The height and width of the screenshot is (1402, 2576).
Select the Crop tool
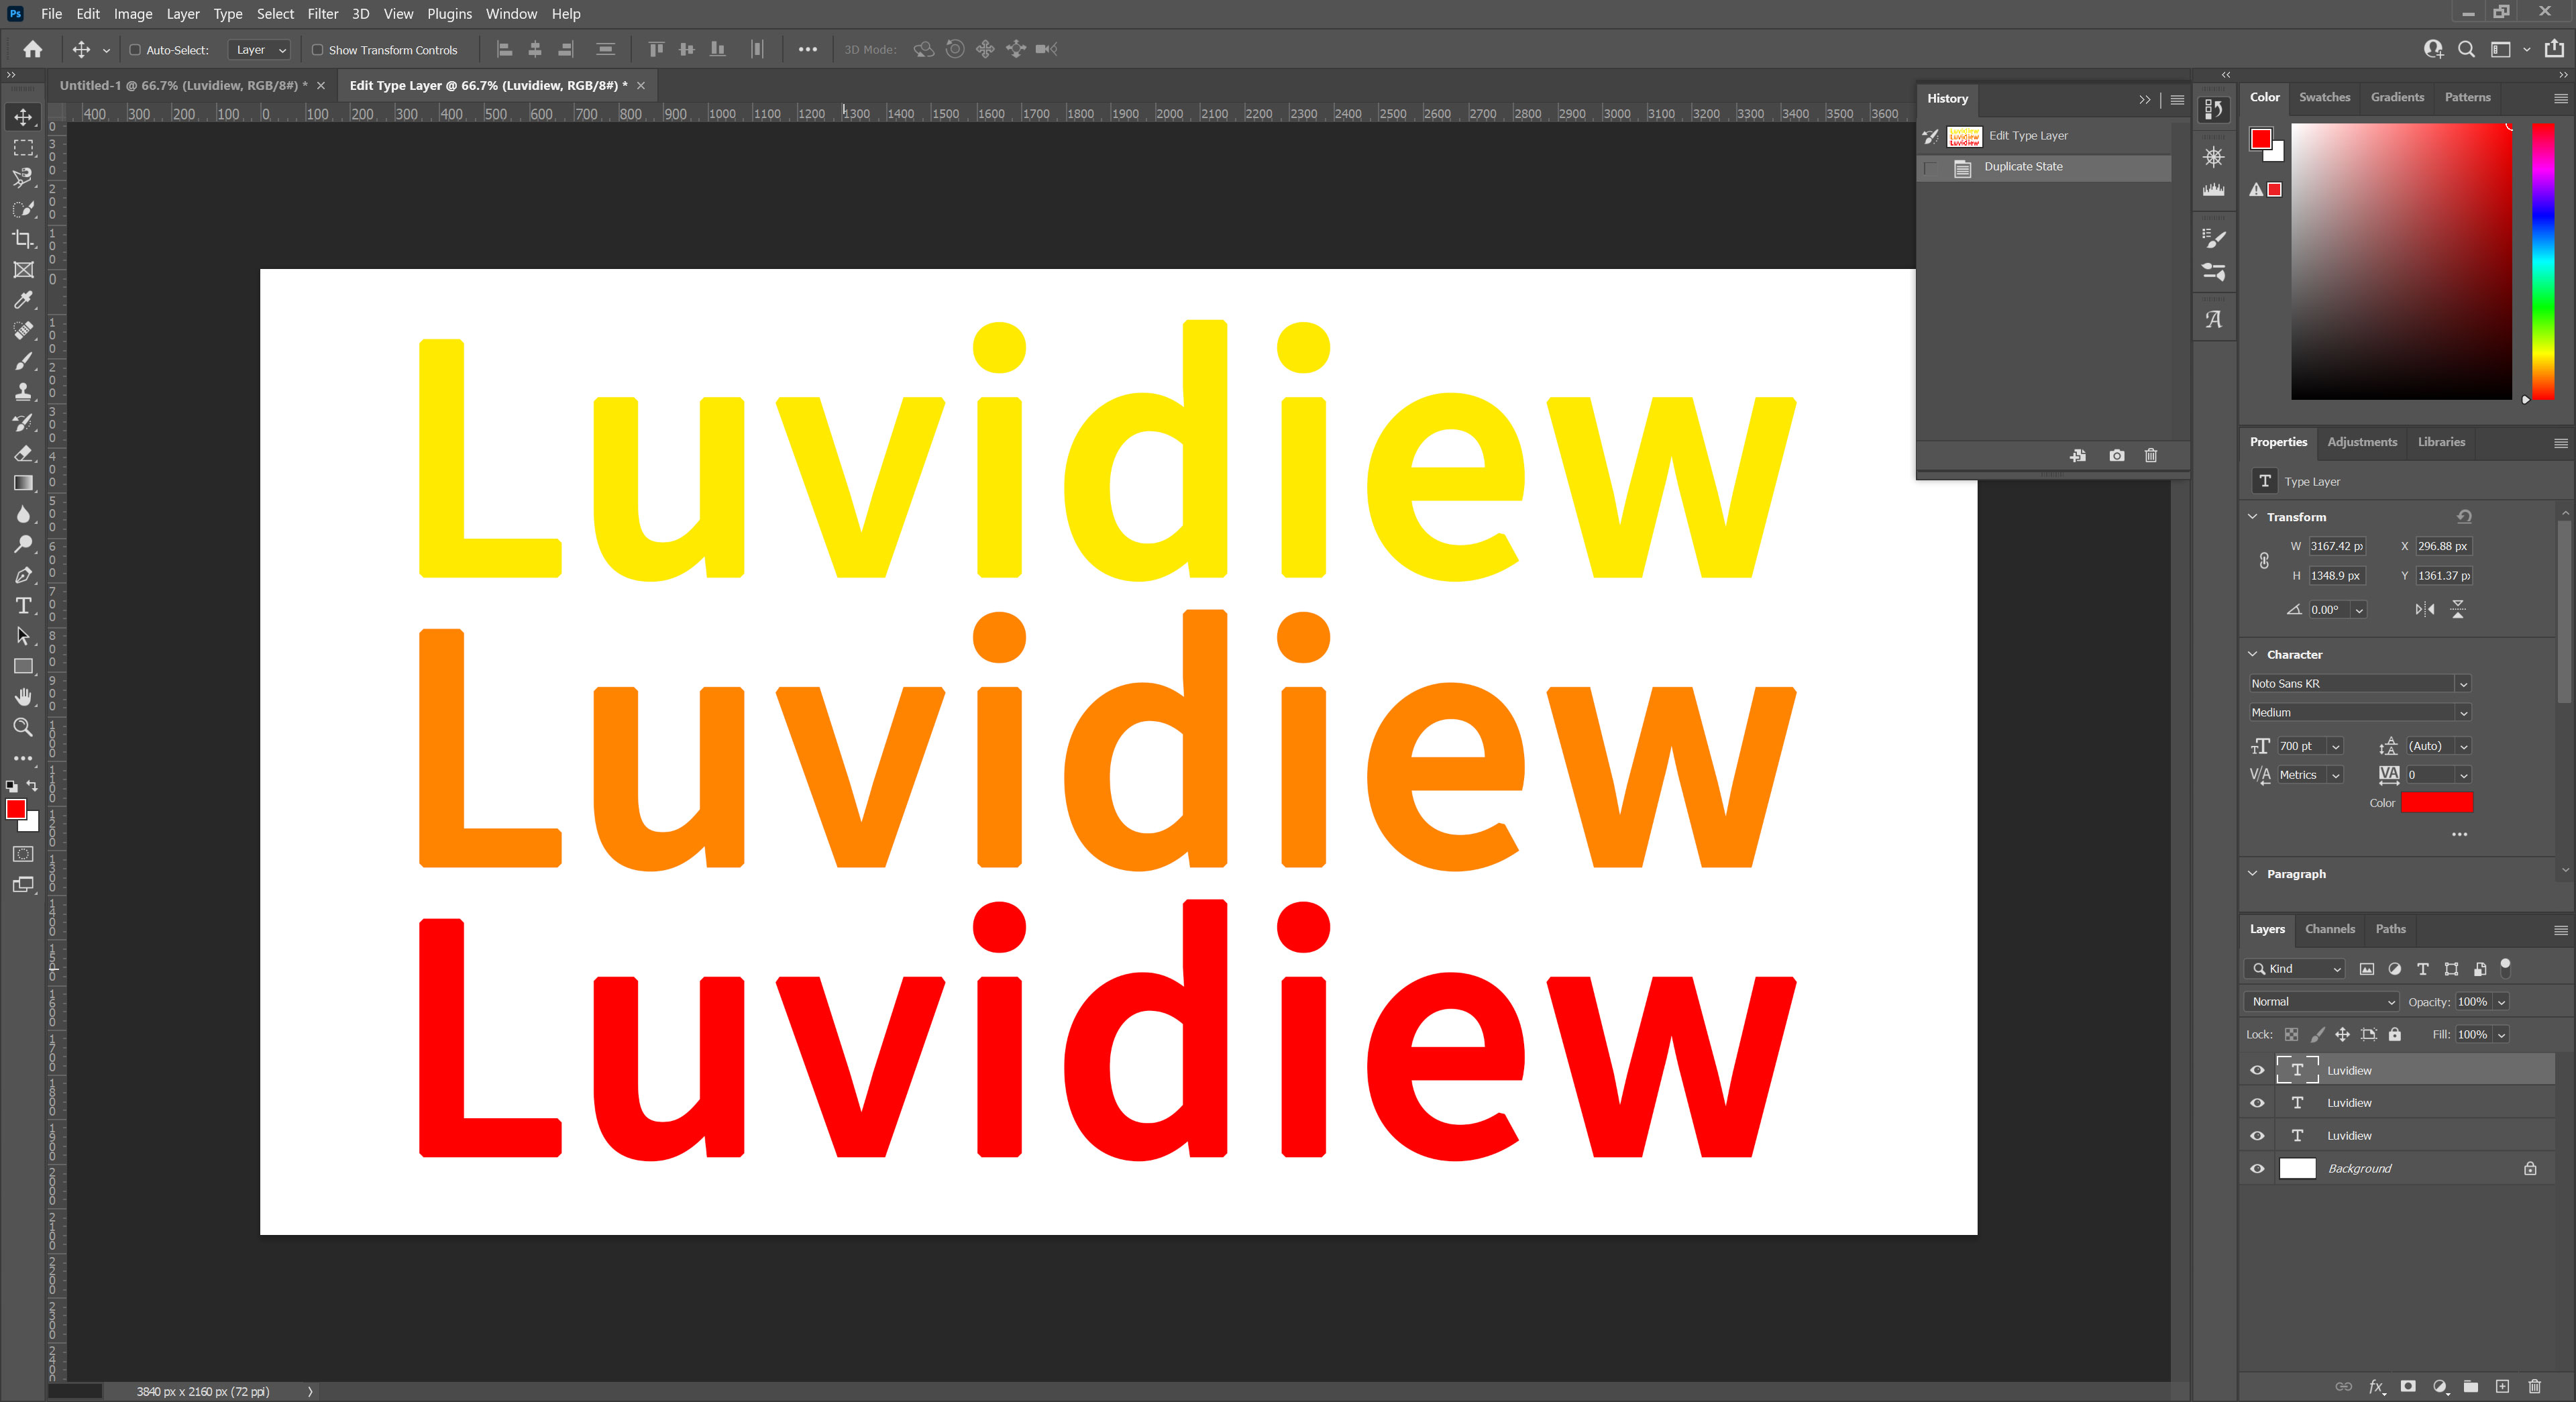(23, 239)
